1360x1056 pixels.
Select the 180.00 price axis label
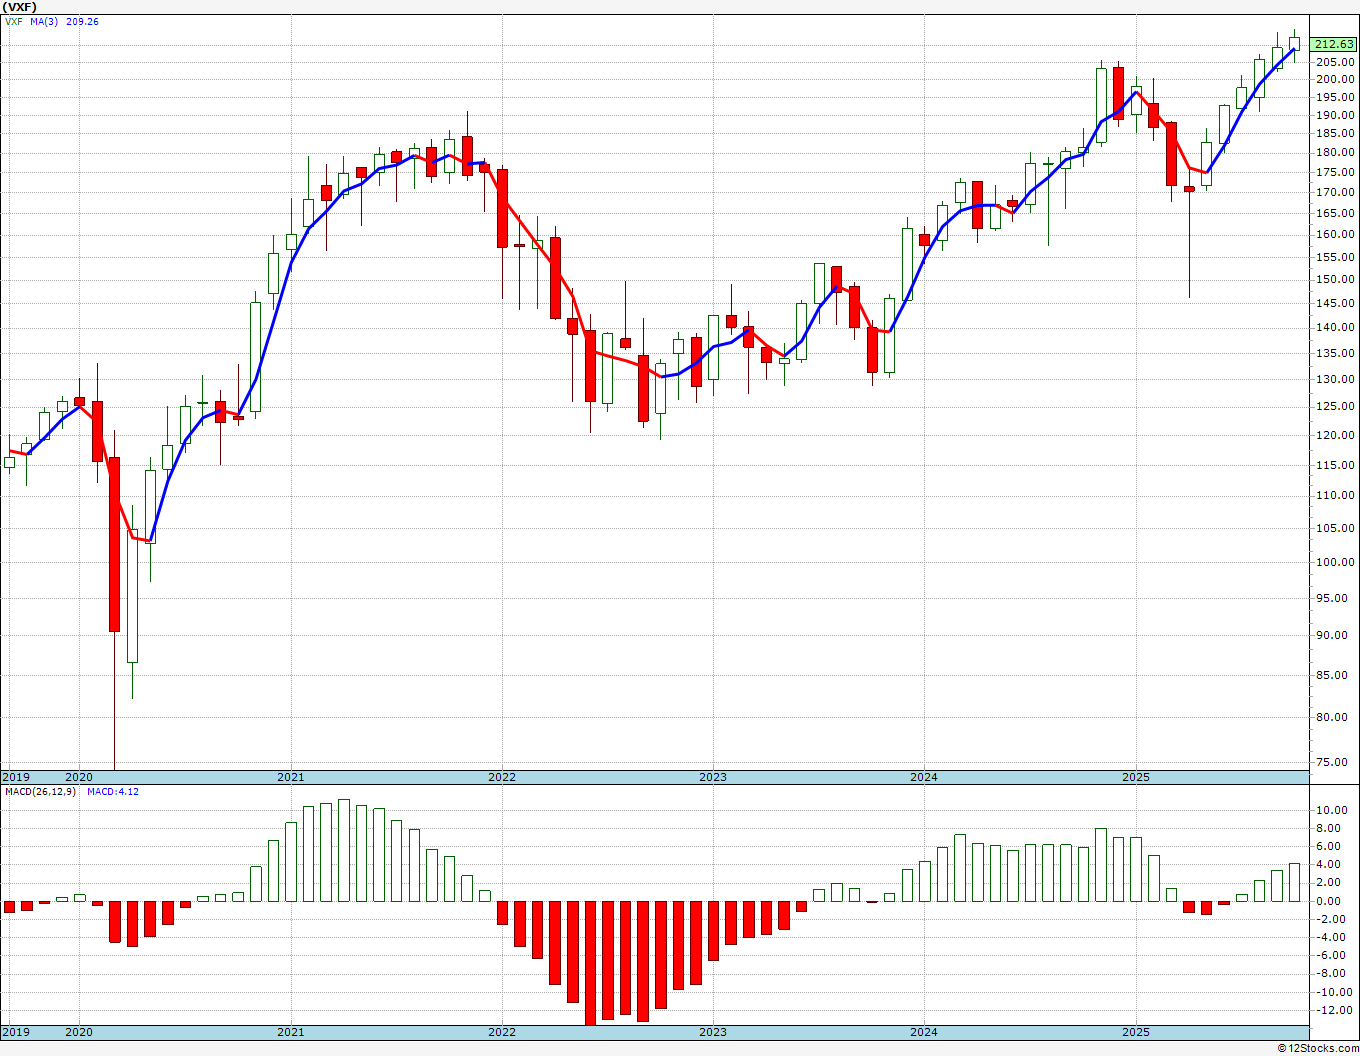[x=1336, y=153]
